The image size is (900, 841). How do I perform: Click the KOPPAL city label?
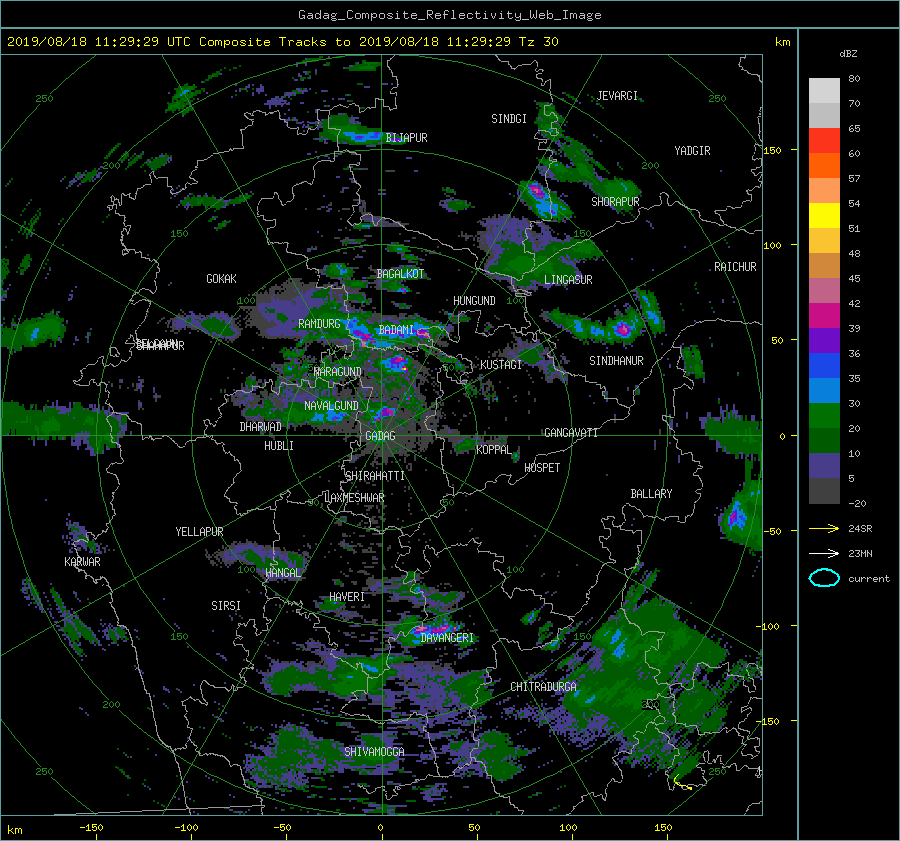(x=494, y=450)
